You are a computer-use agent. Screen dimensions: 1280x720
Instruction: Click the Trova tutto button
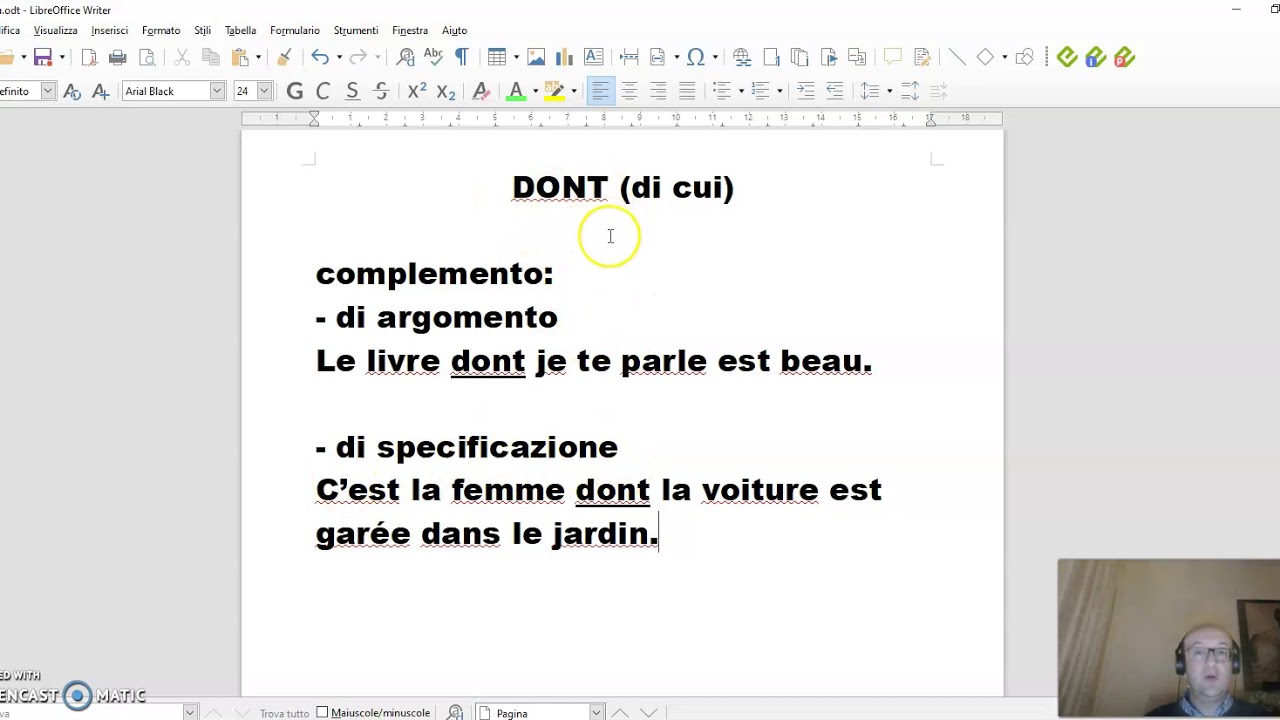(284, 713)
